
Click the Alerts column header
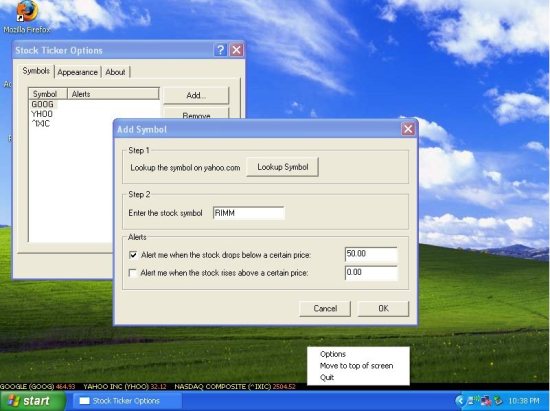113,94
